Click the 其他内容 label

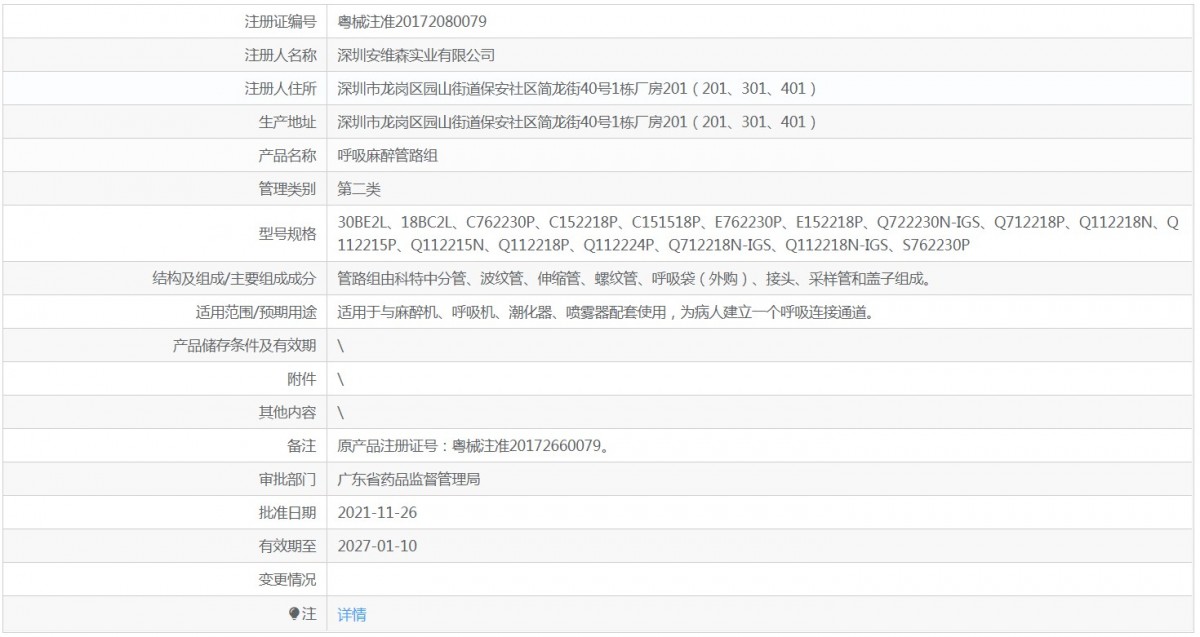click(287, 412)
